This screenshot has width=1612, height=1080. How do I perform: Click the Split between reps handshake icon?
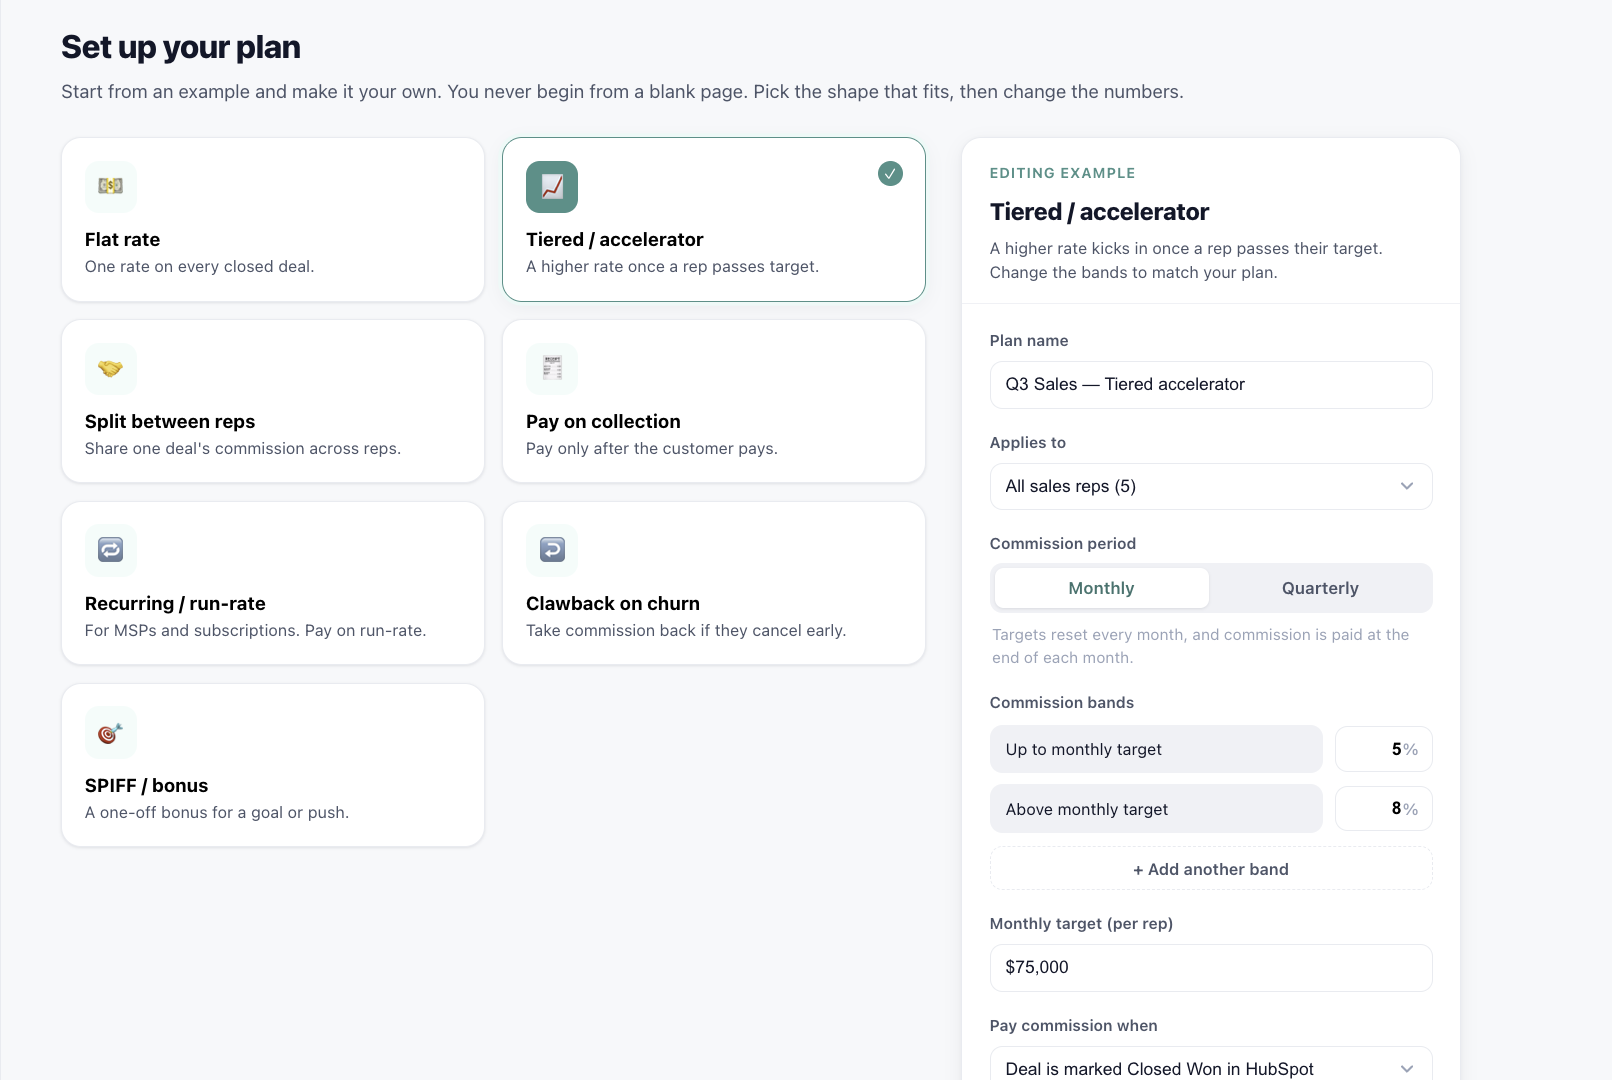click(x=111, y=369)
